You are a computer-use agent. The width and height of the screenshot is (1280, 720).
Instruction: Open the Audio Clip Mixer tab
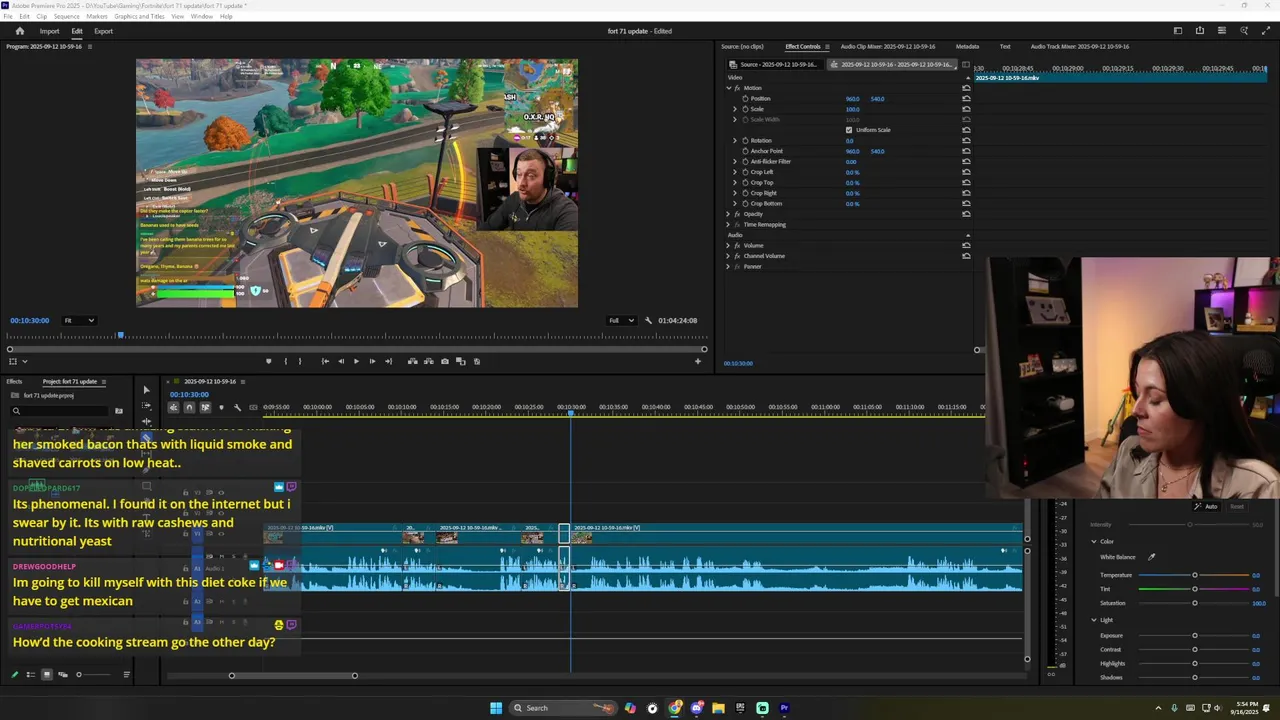coord(888,46)
